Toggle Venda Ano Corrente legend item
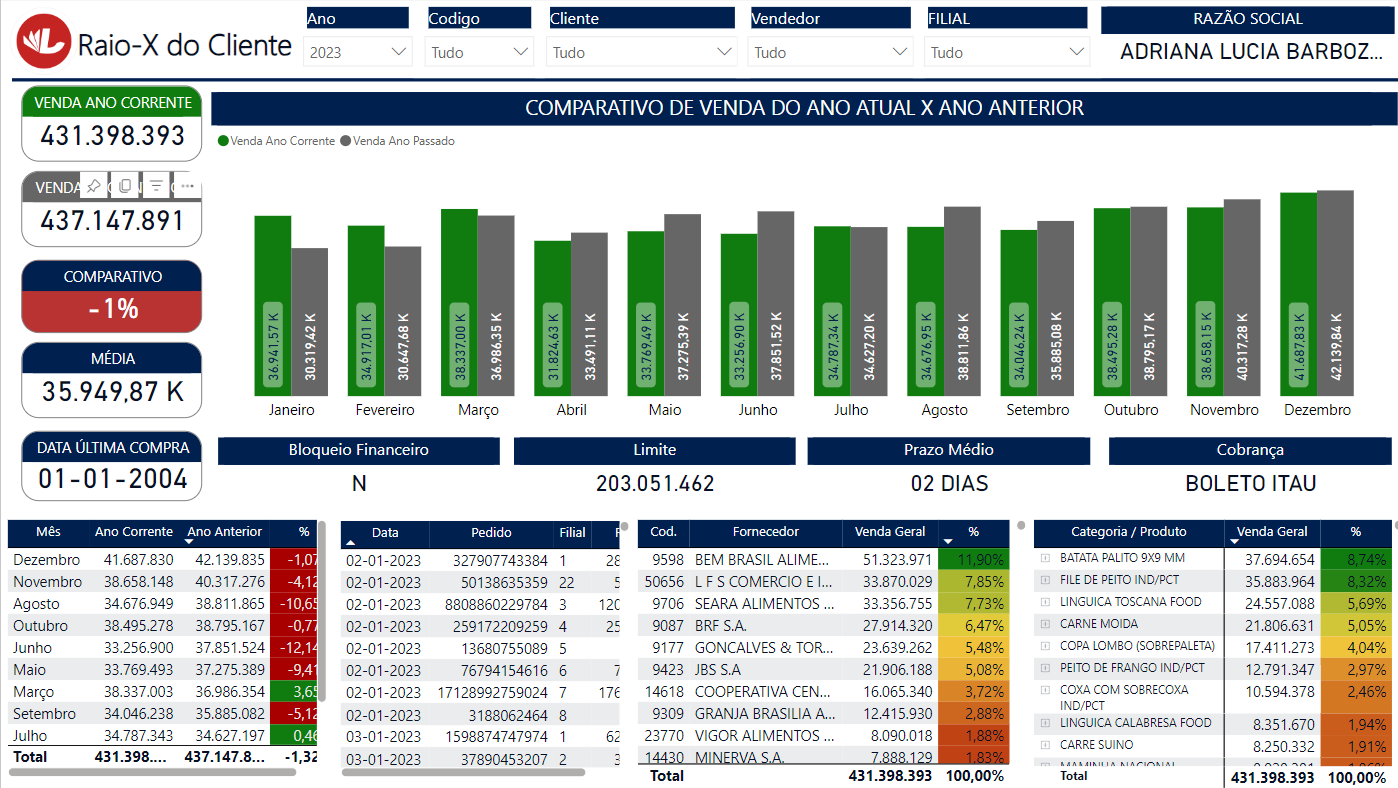This screenshot has width=1398, height=788. (x=277, y=141)
